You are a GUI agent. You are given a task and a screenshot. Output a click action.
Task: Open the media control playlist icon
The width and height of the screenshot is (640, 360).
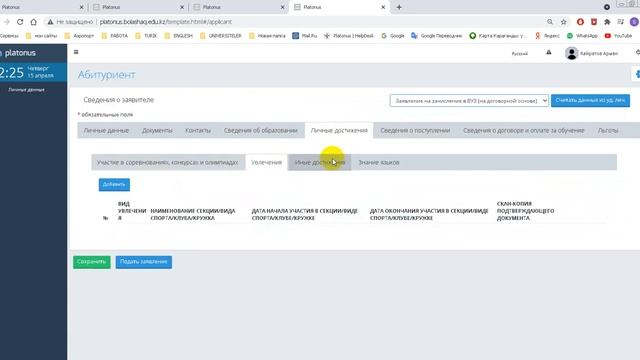[x=621, y=22]
